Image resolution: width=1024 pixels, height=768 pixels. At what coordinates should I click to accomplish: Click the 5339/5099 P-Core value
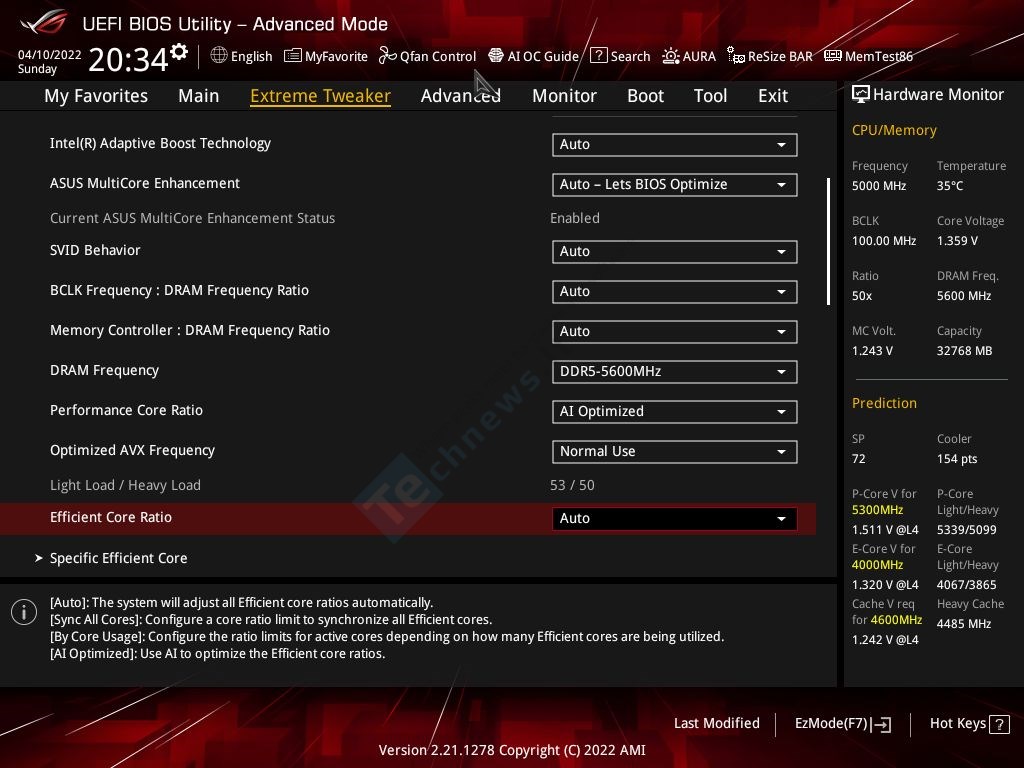(x=967, y=530)
